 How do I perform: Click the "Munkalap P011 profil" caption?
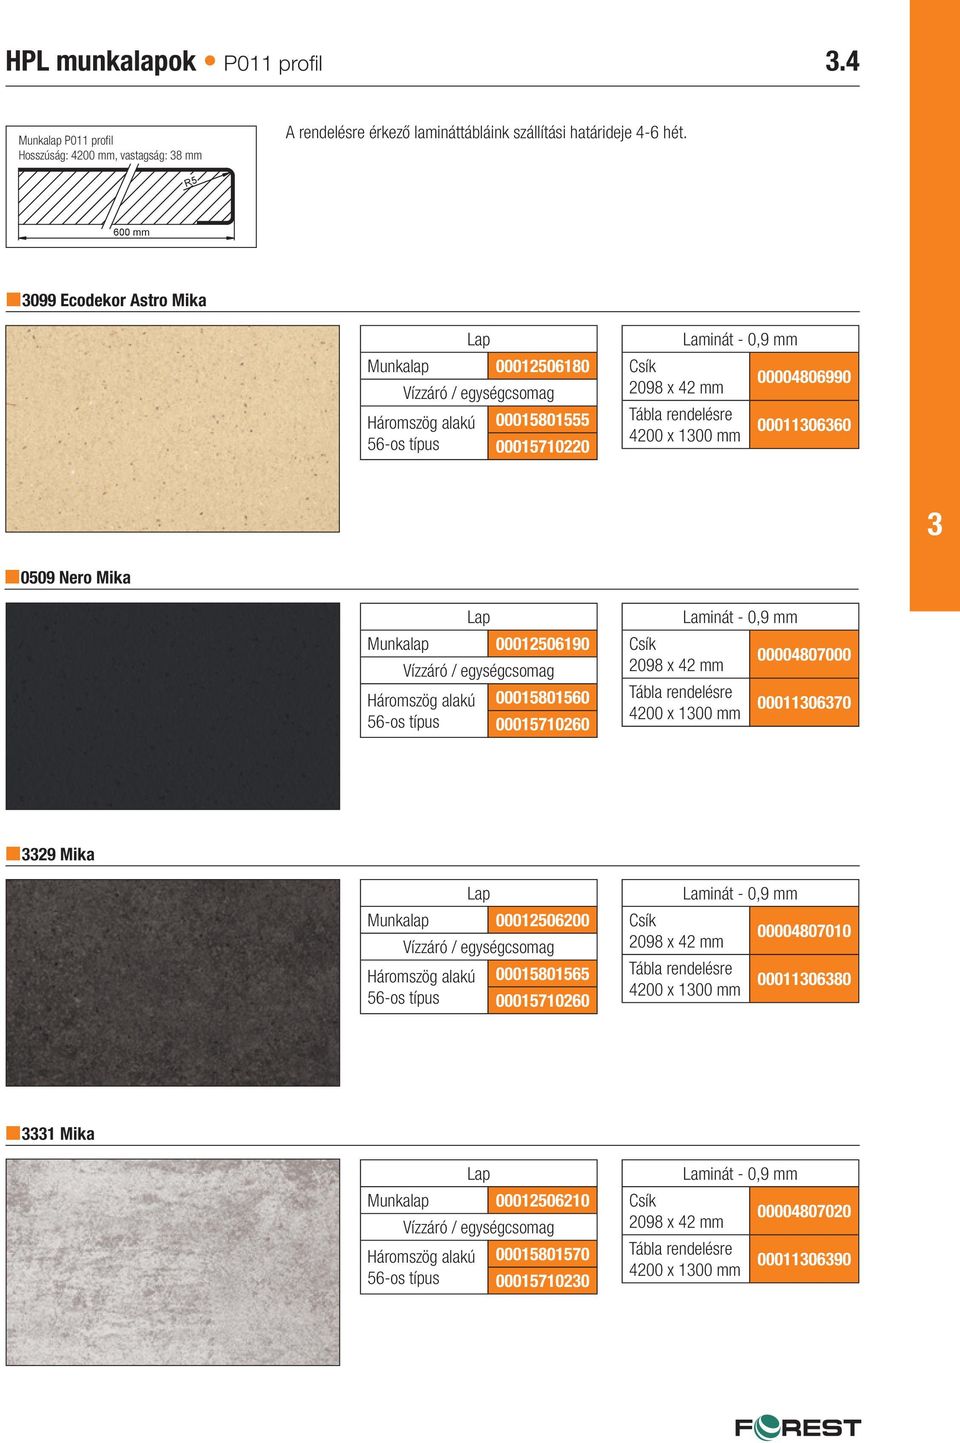[x=66, y=140]
